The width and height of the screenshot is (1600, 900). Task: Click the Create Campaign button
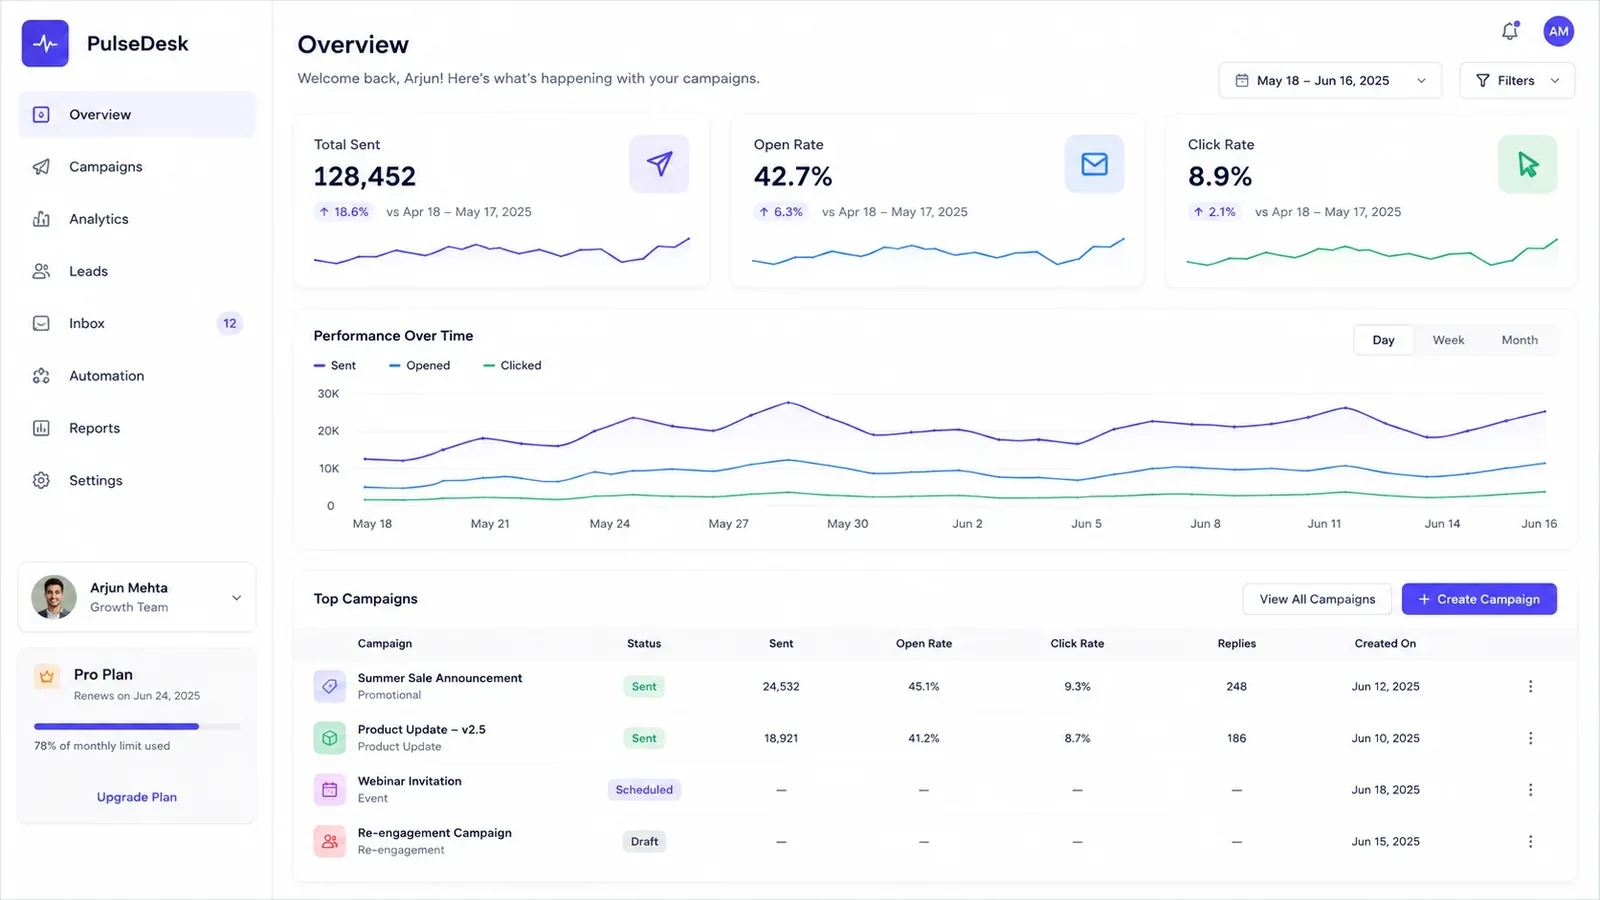click(x=1479, y=599)
